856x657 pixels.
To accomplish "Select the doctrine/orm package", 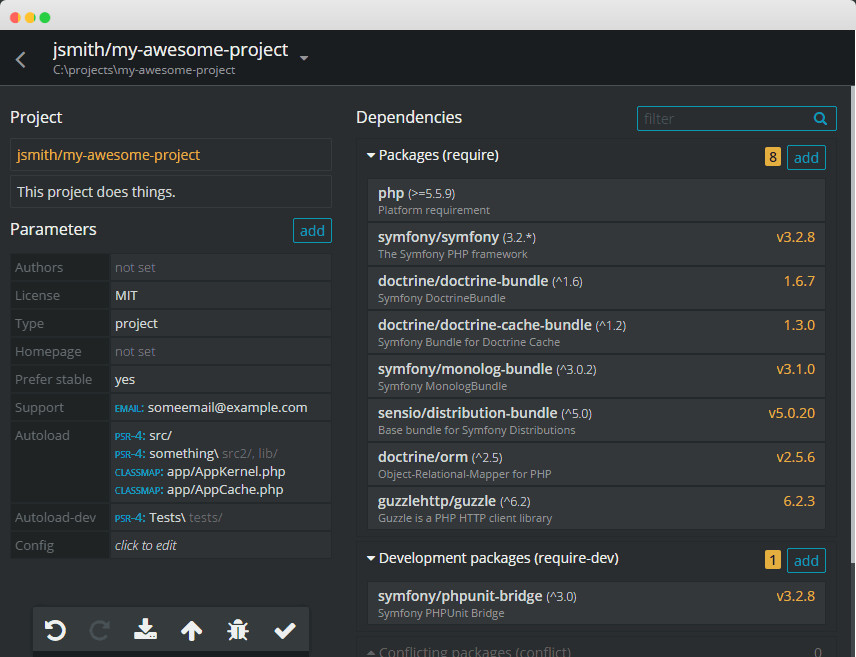I will coord(596,464).
